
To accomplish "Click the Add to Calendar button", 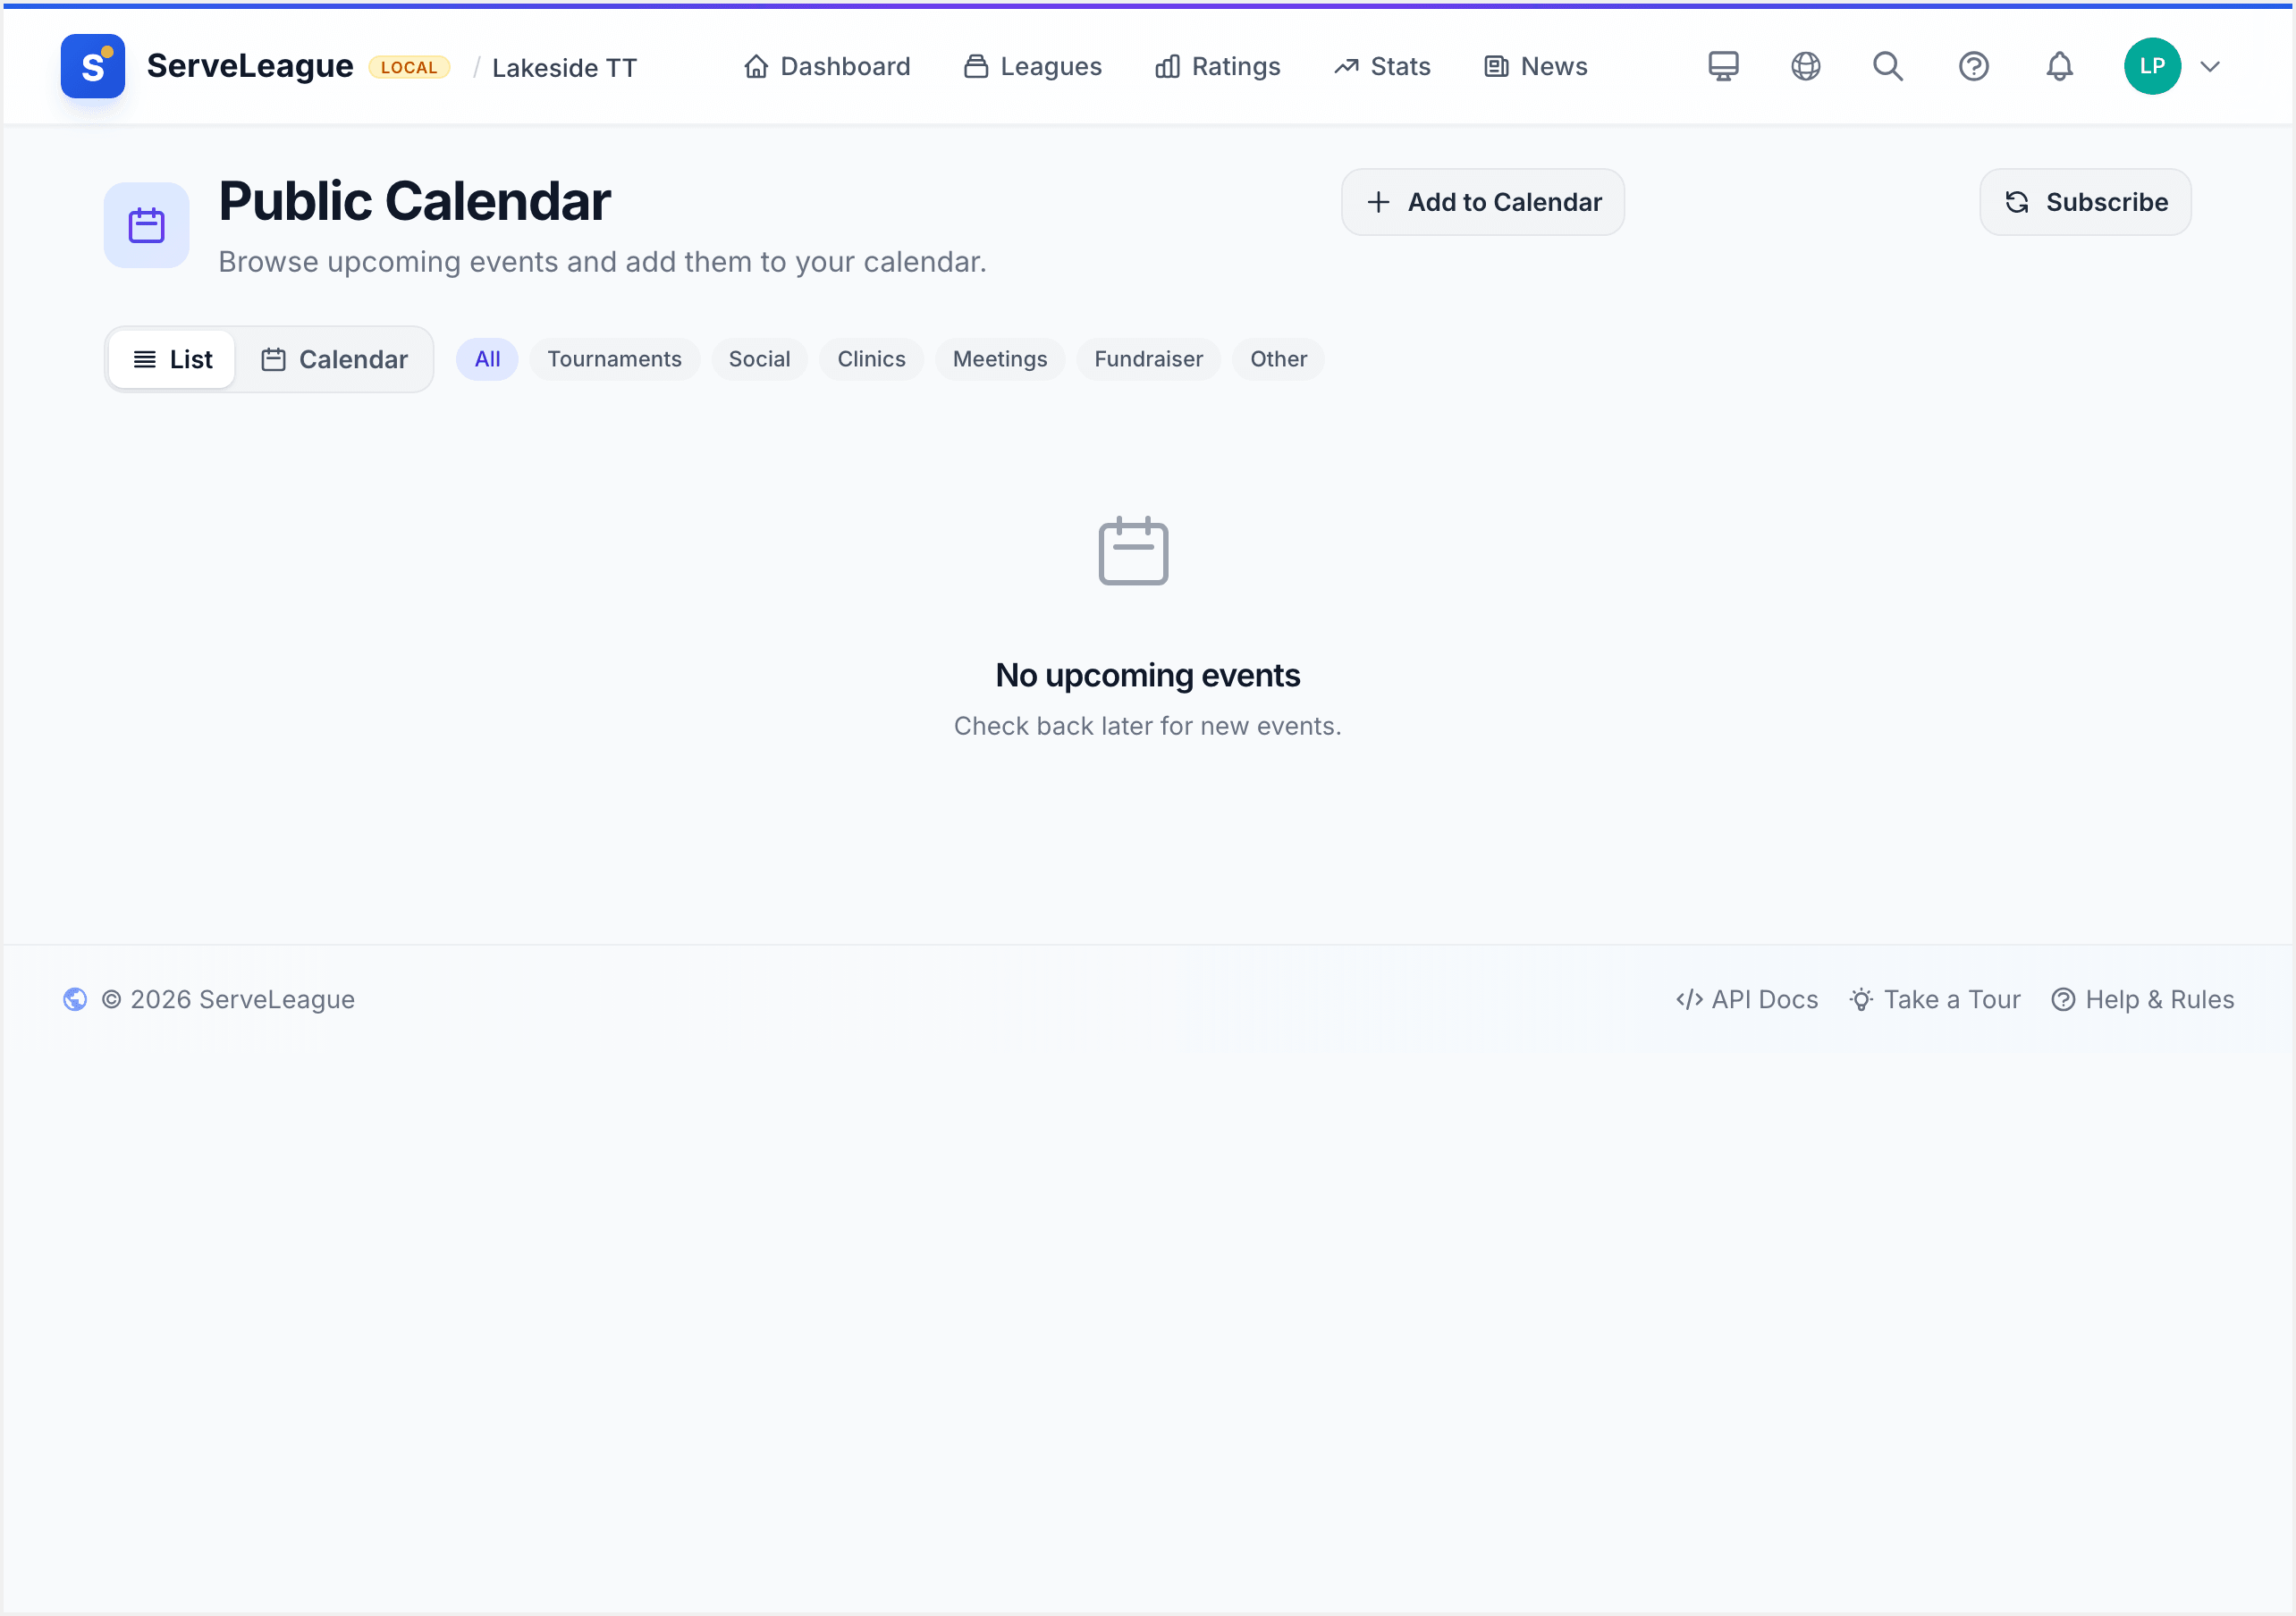I will [1483, 202].
